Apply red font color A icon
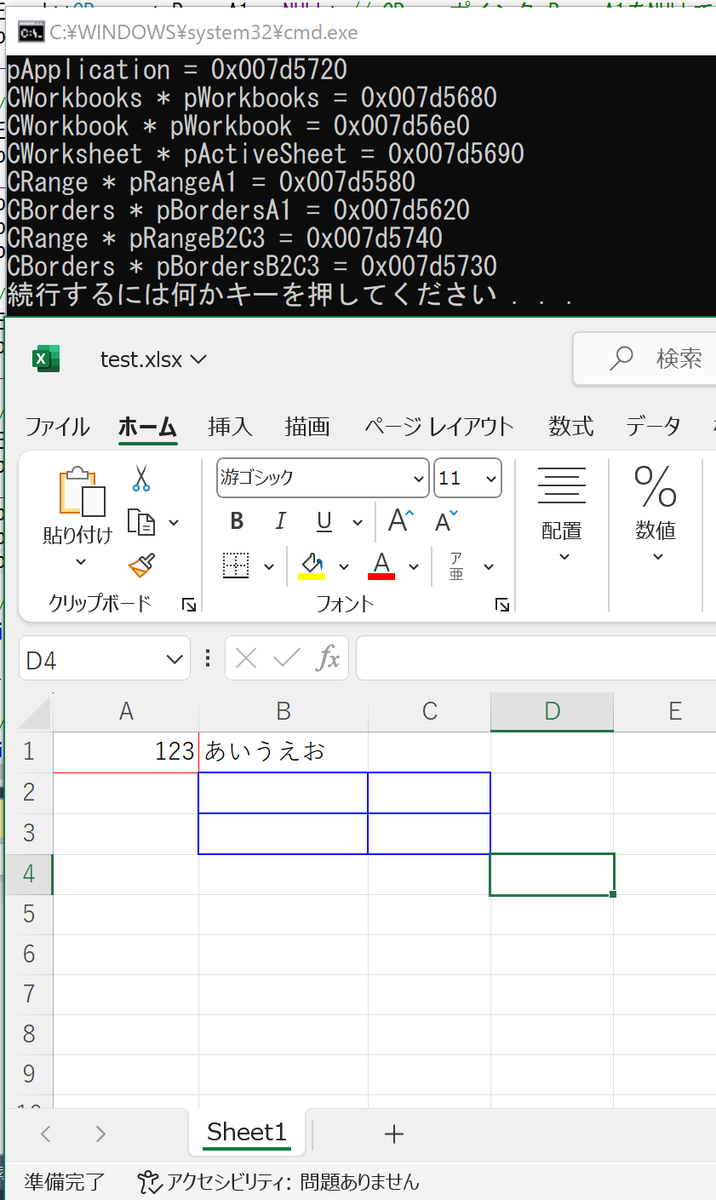716x1200 pixels. (x=381, y=566)
